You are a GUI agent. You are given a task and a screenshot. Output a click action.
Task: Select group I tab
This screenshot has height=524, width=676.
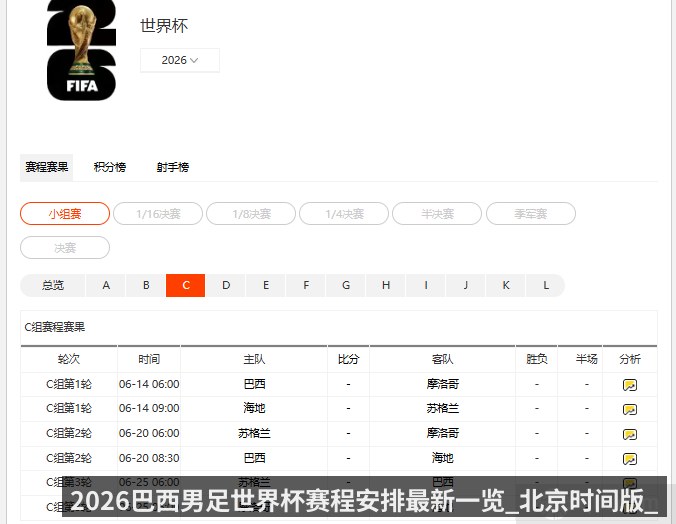[426, 286]
